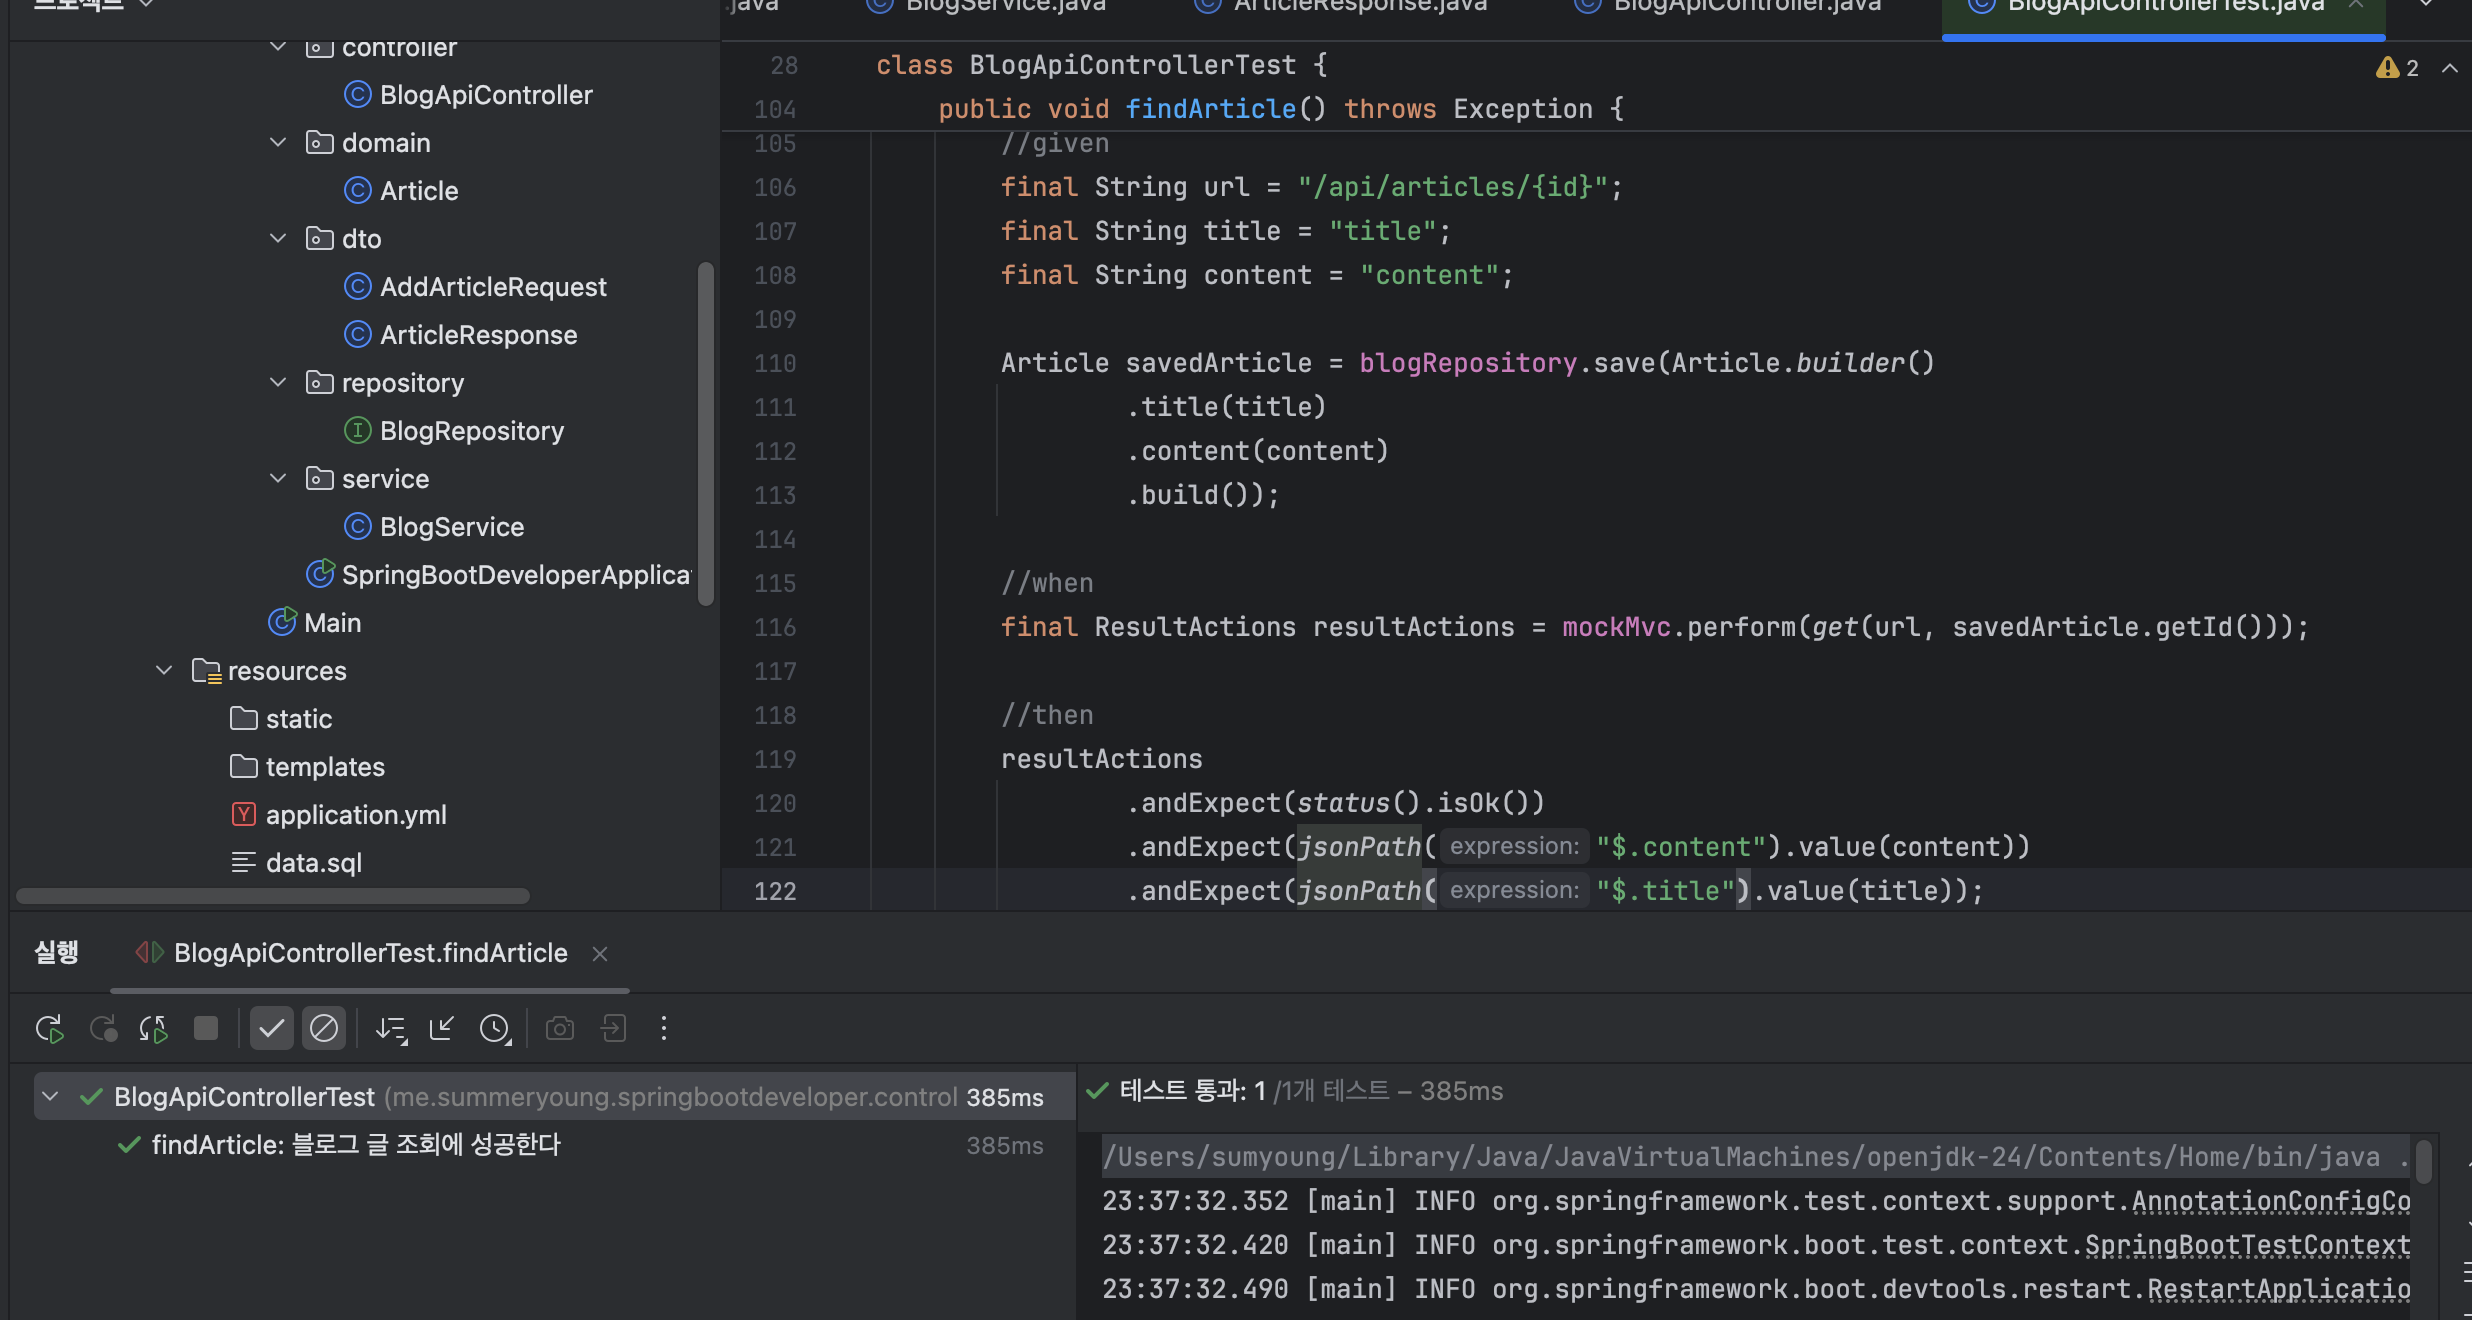
Task: Select application.yml file
Action: [355, 815]
